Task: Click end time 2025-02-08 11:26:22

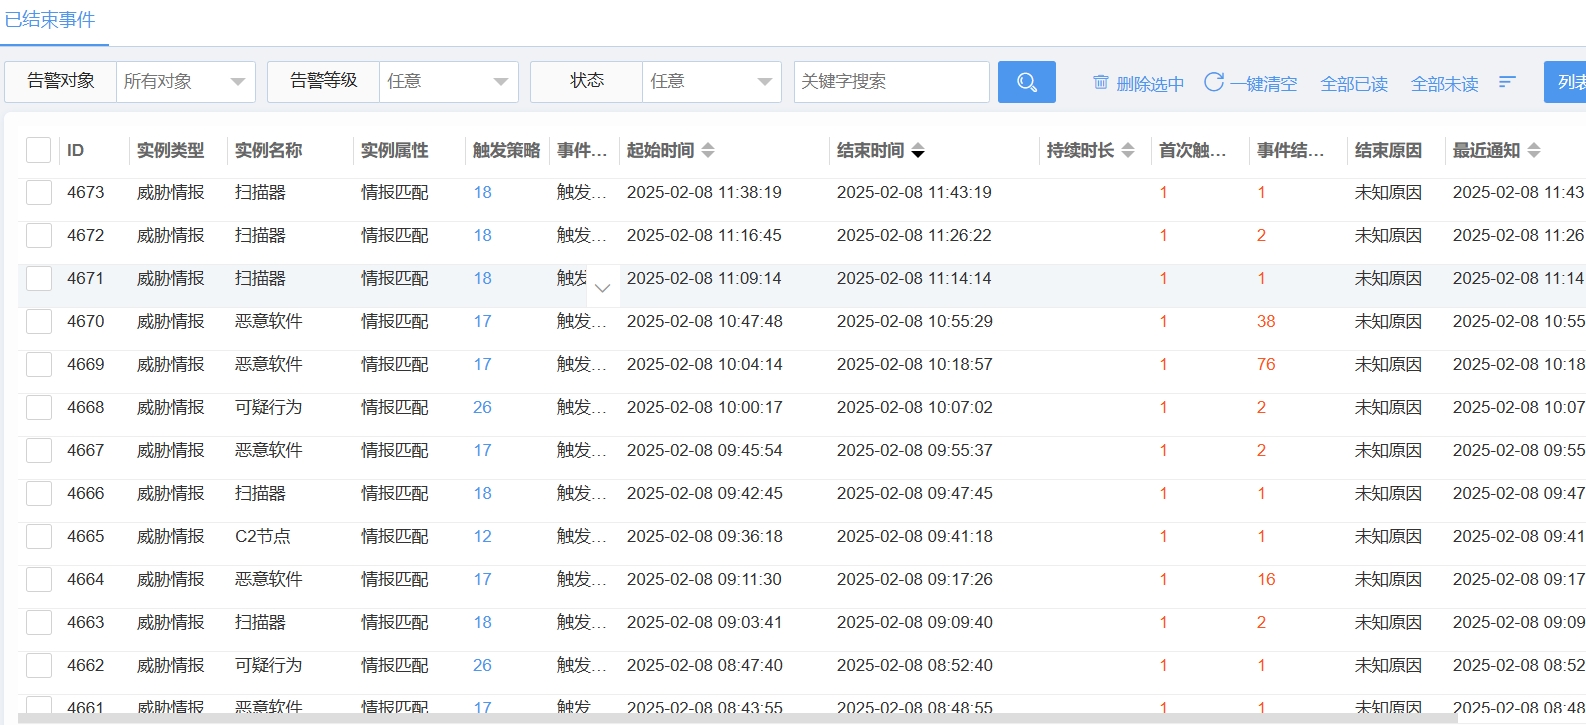Action: tap(915, 235)
